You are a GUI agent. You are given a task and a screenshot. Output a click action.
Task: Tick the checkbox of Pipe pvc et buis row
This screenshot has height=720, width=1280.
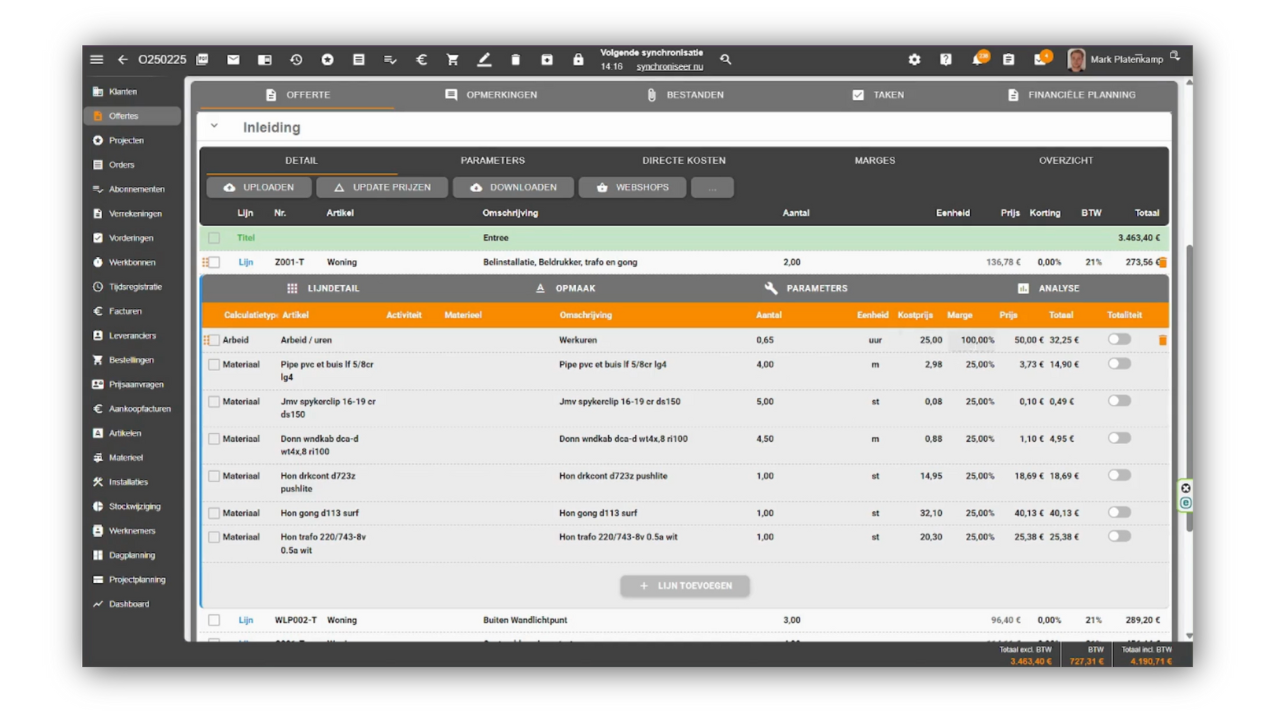pos(214,365)
